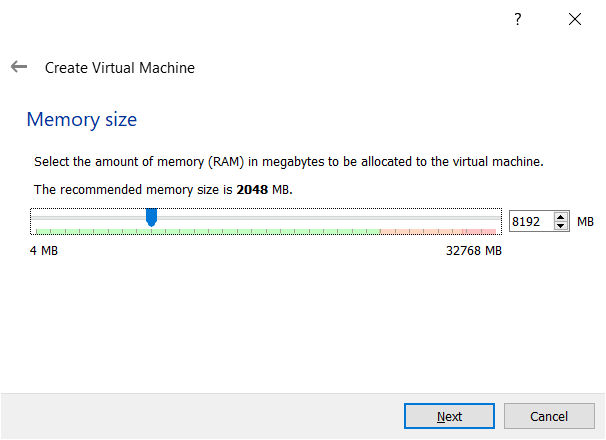
Task: Click the blue memory slider handle
Action: coord(152,217)
